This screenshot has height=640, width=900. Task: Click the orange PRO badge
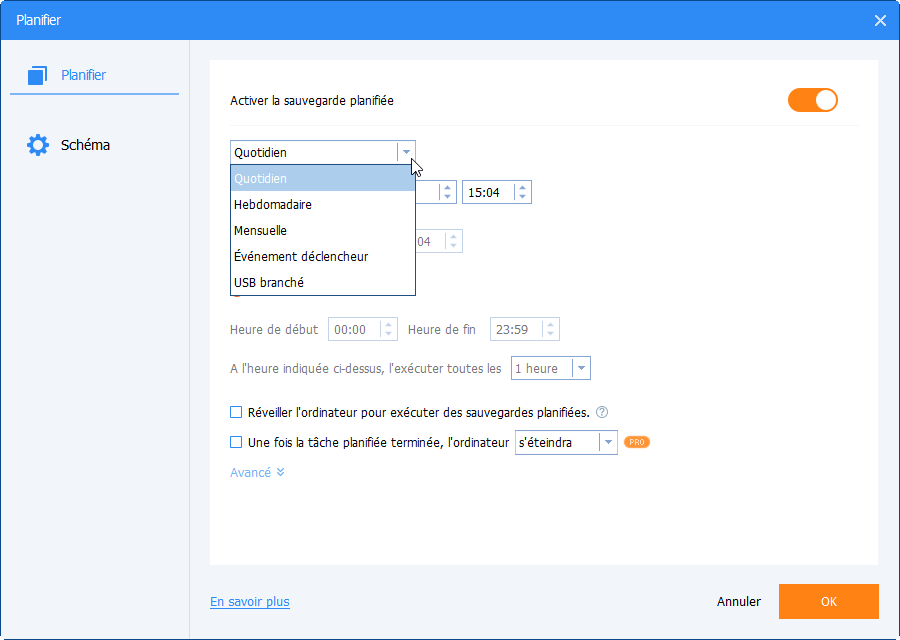[637, 442]
